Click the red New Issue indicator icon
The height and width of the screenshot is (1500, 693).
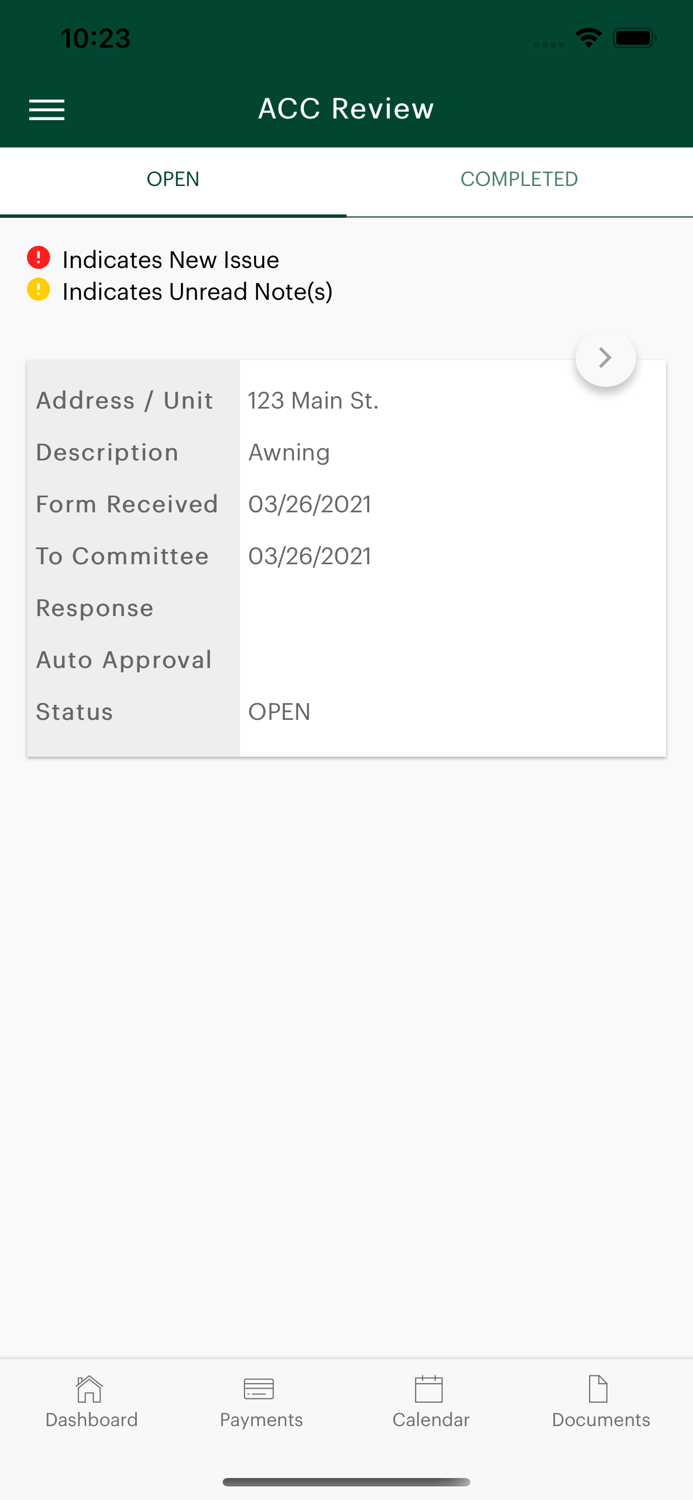(39, 258)
